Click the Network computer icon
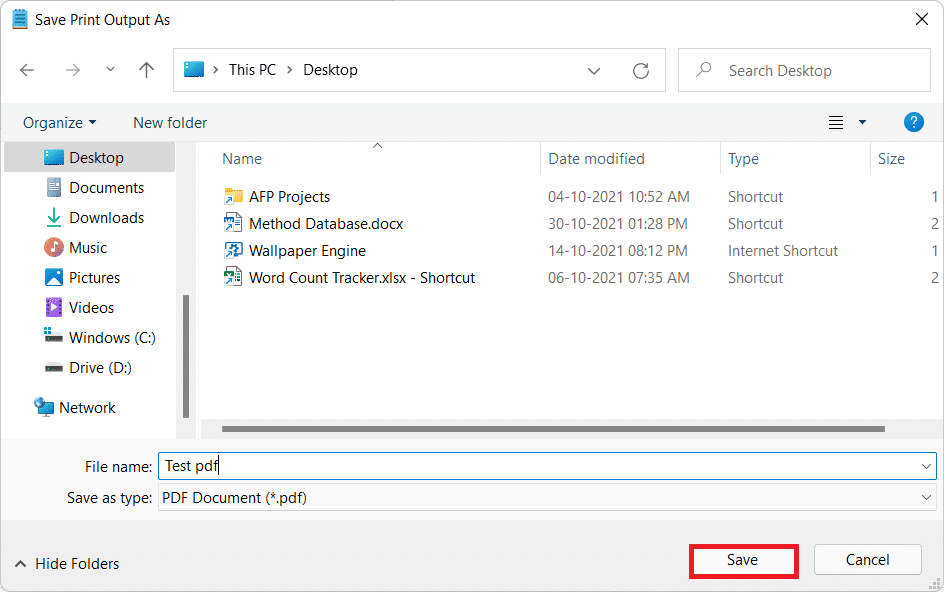Screen dimensions: 944x592 coord(43,407)
